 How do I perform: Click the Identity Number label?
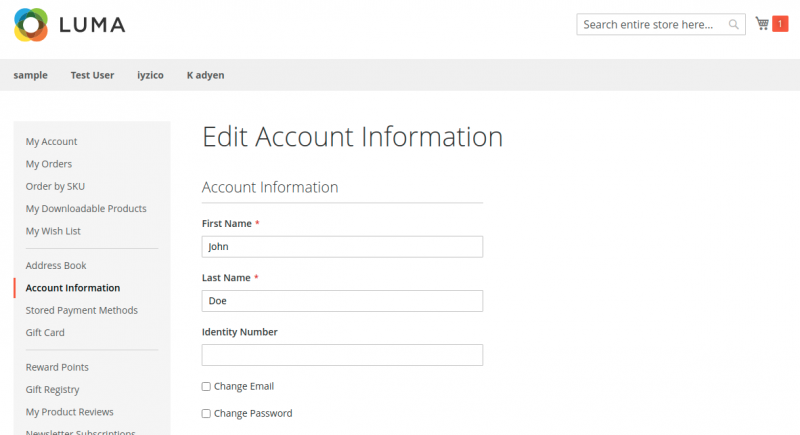[x=240, y=332]
